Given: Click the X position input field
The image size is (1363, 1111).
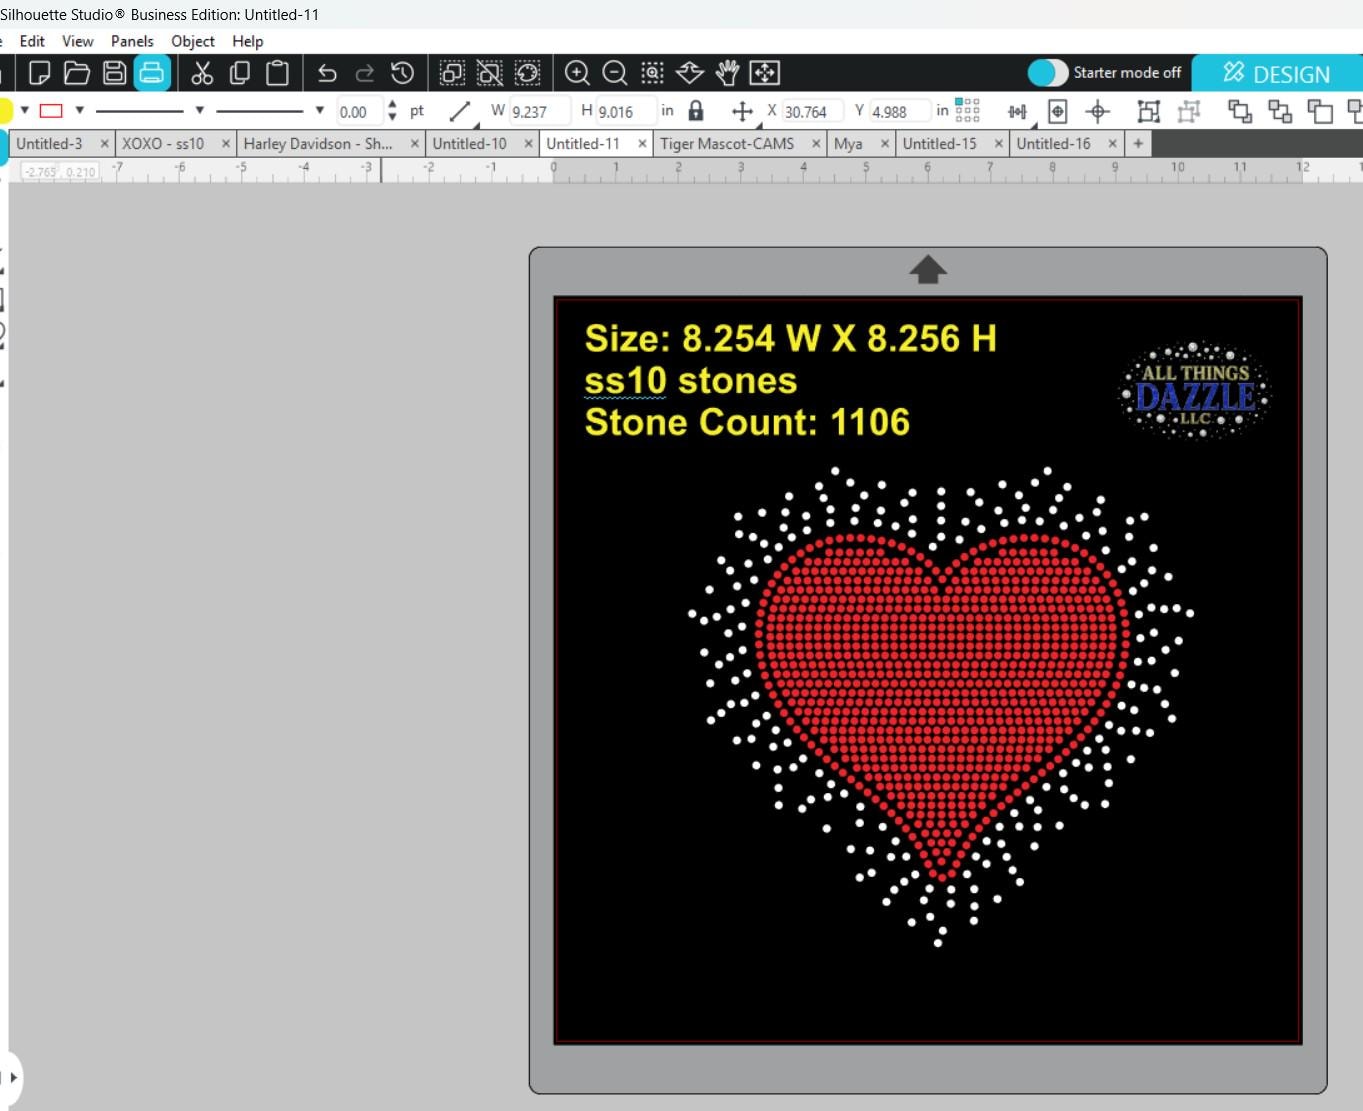Looking at the screenshot, I should point(813,111).
